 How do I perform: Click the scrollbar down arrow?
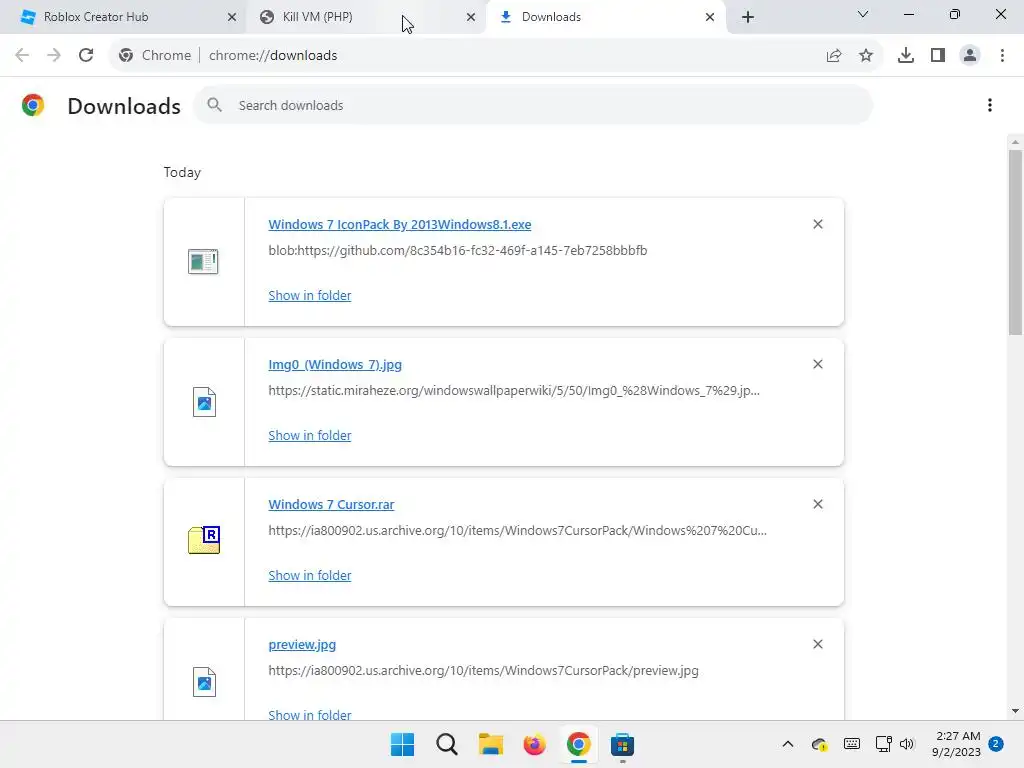coord(1016,711)
